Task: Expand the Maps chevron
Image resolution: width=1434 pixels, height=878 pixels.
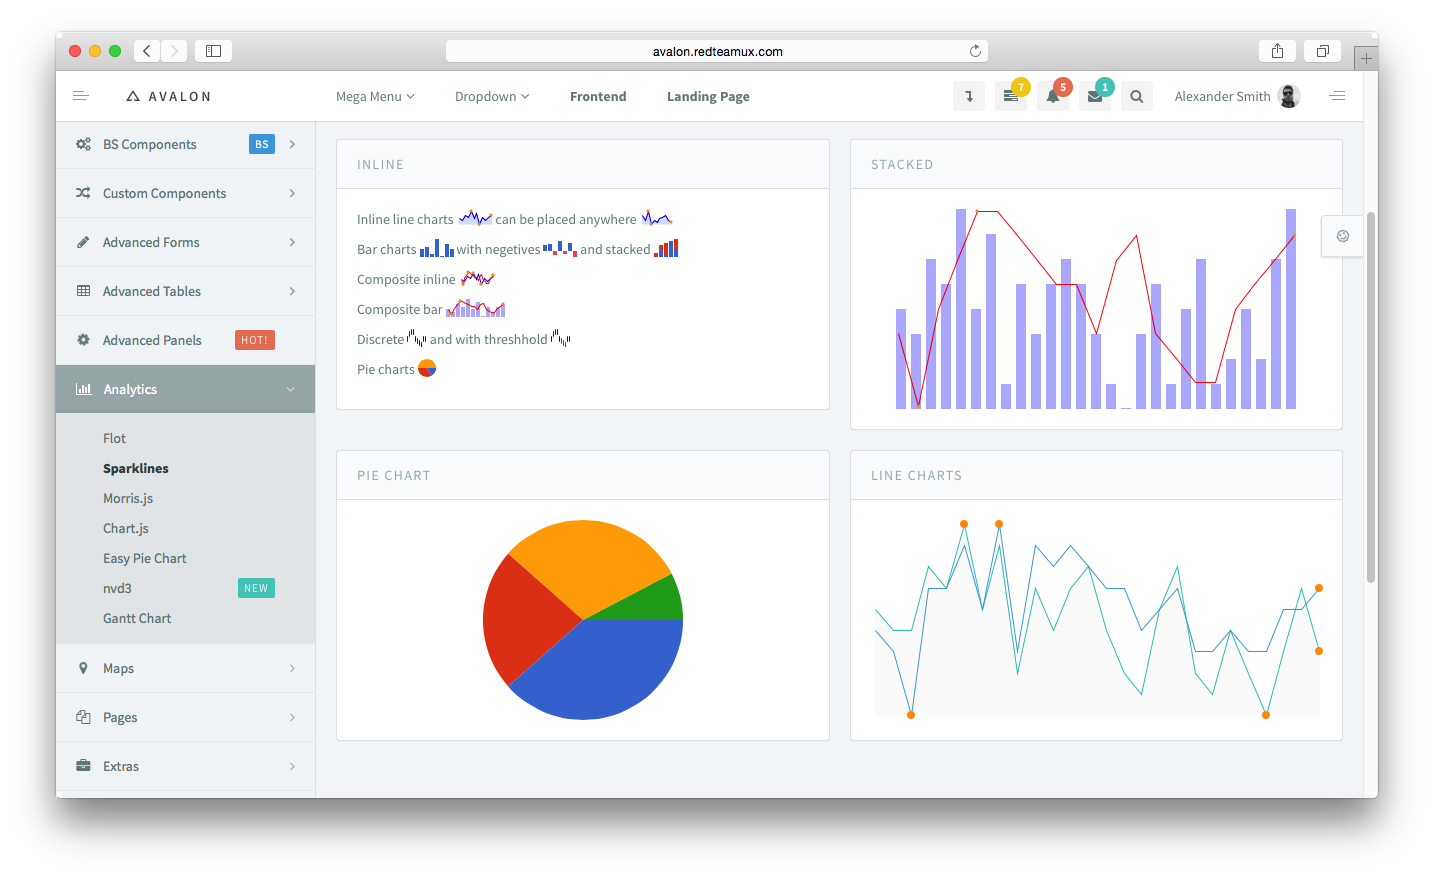Action: click(x=292, y=668)
